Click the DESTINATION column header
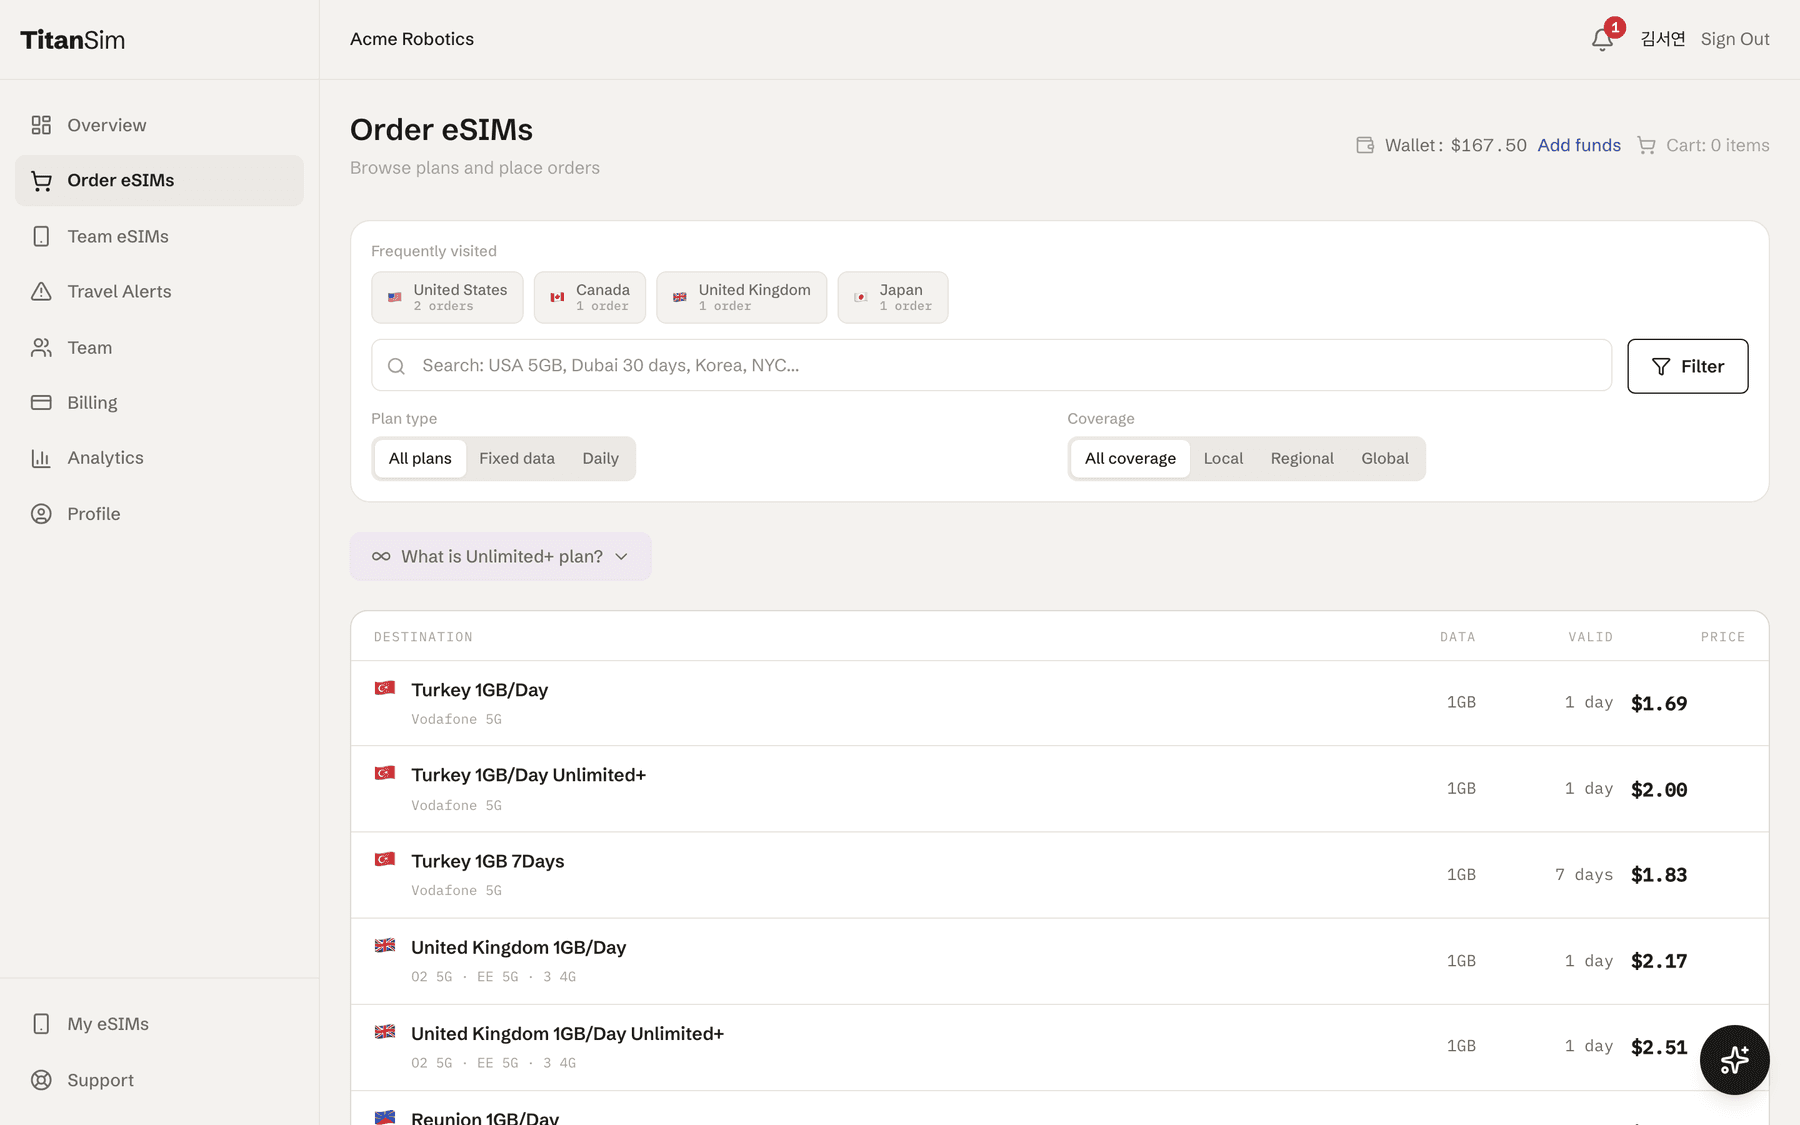Image resolution: width=1800 pixels, height=1125 pixels. coord(423,637)
